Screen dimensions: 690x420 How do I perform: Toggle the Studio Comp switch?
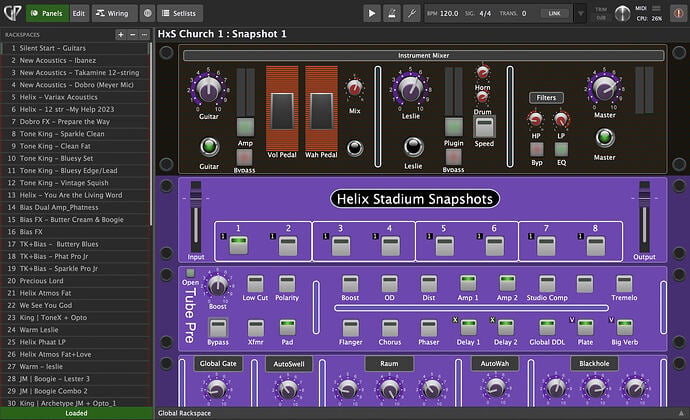coord(547,284)
